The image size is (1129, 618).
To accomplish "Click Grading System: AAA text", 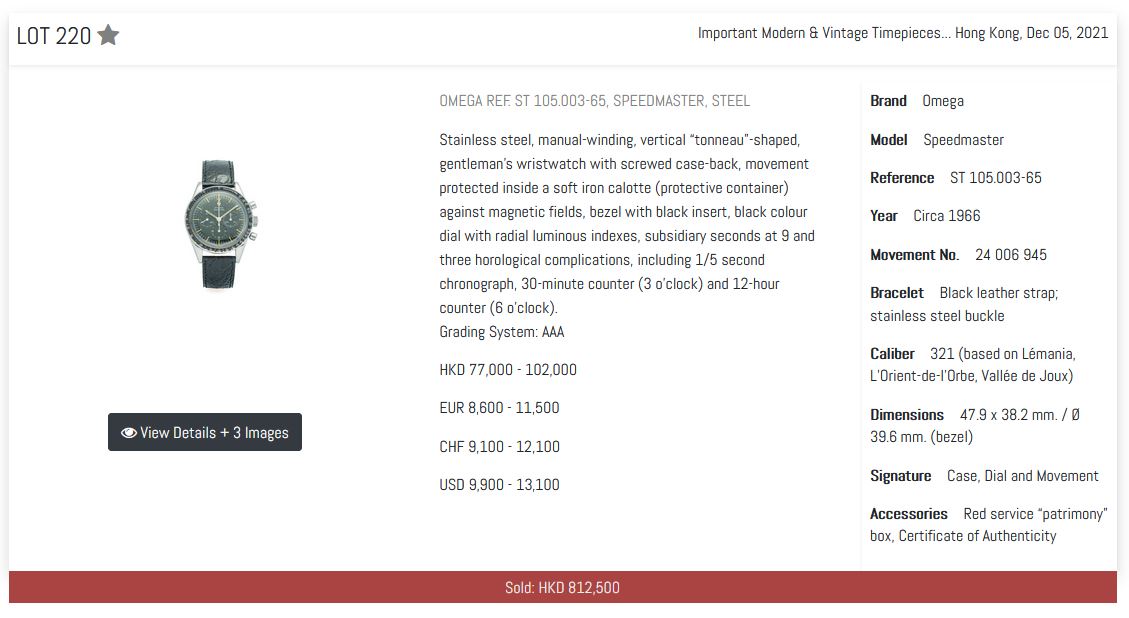I will click(x=502, y=332).
